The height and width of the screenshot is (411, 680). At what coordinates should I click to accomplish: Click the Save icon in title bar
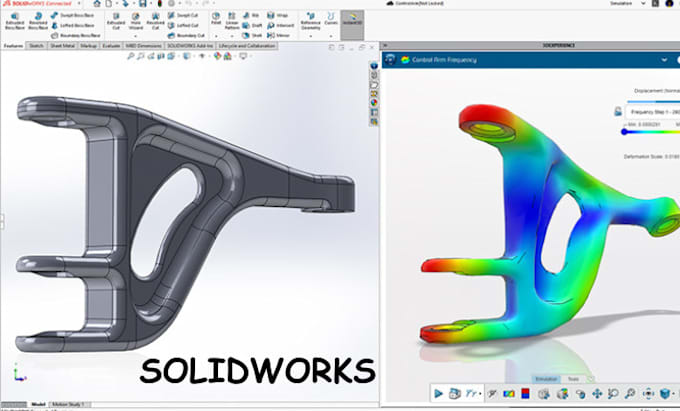tap(143, 3)
